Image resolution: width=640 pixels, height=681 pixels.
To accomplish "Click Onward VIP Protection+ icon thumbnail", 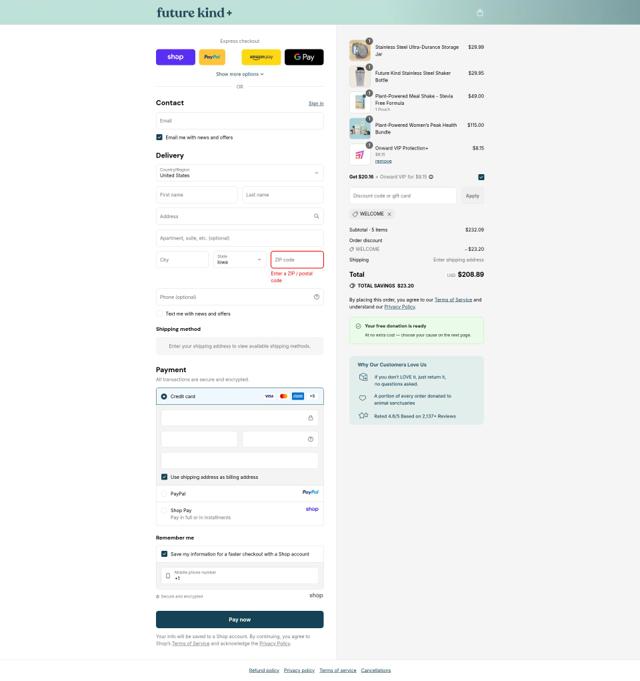I will click(x=360, y=155).
